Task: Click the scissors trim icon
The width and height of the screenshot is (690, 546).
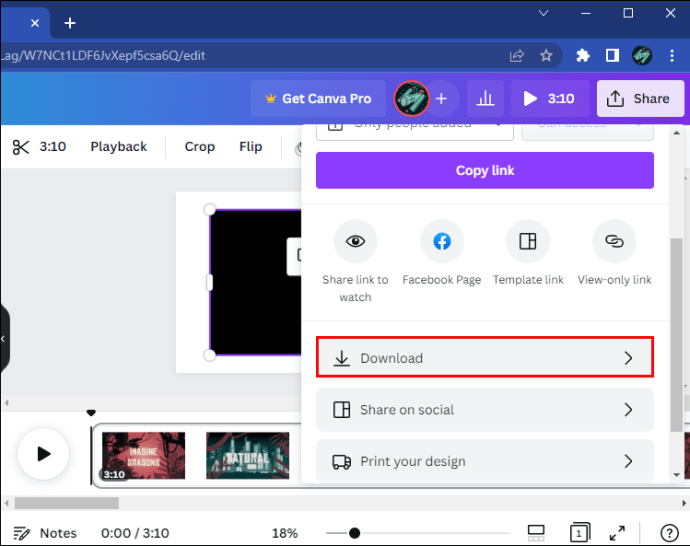Action: [x=20, y=147]
